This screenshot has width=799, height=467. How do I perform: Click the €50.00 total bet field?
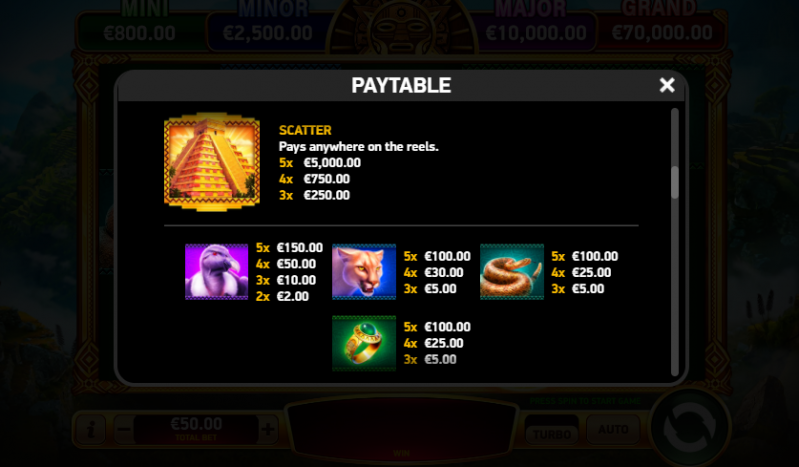point(196,429)
